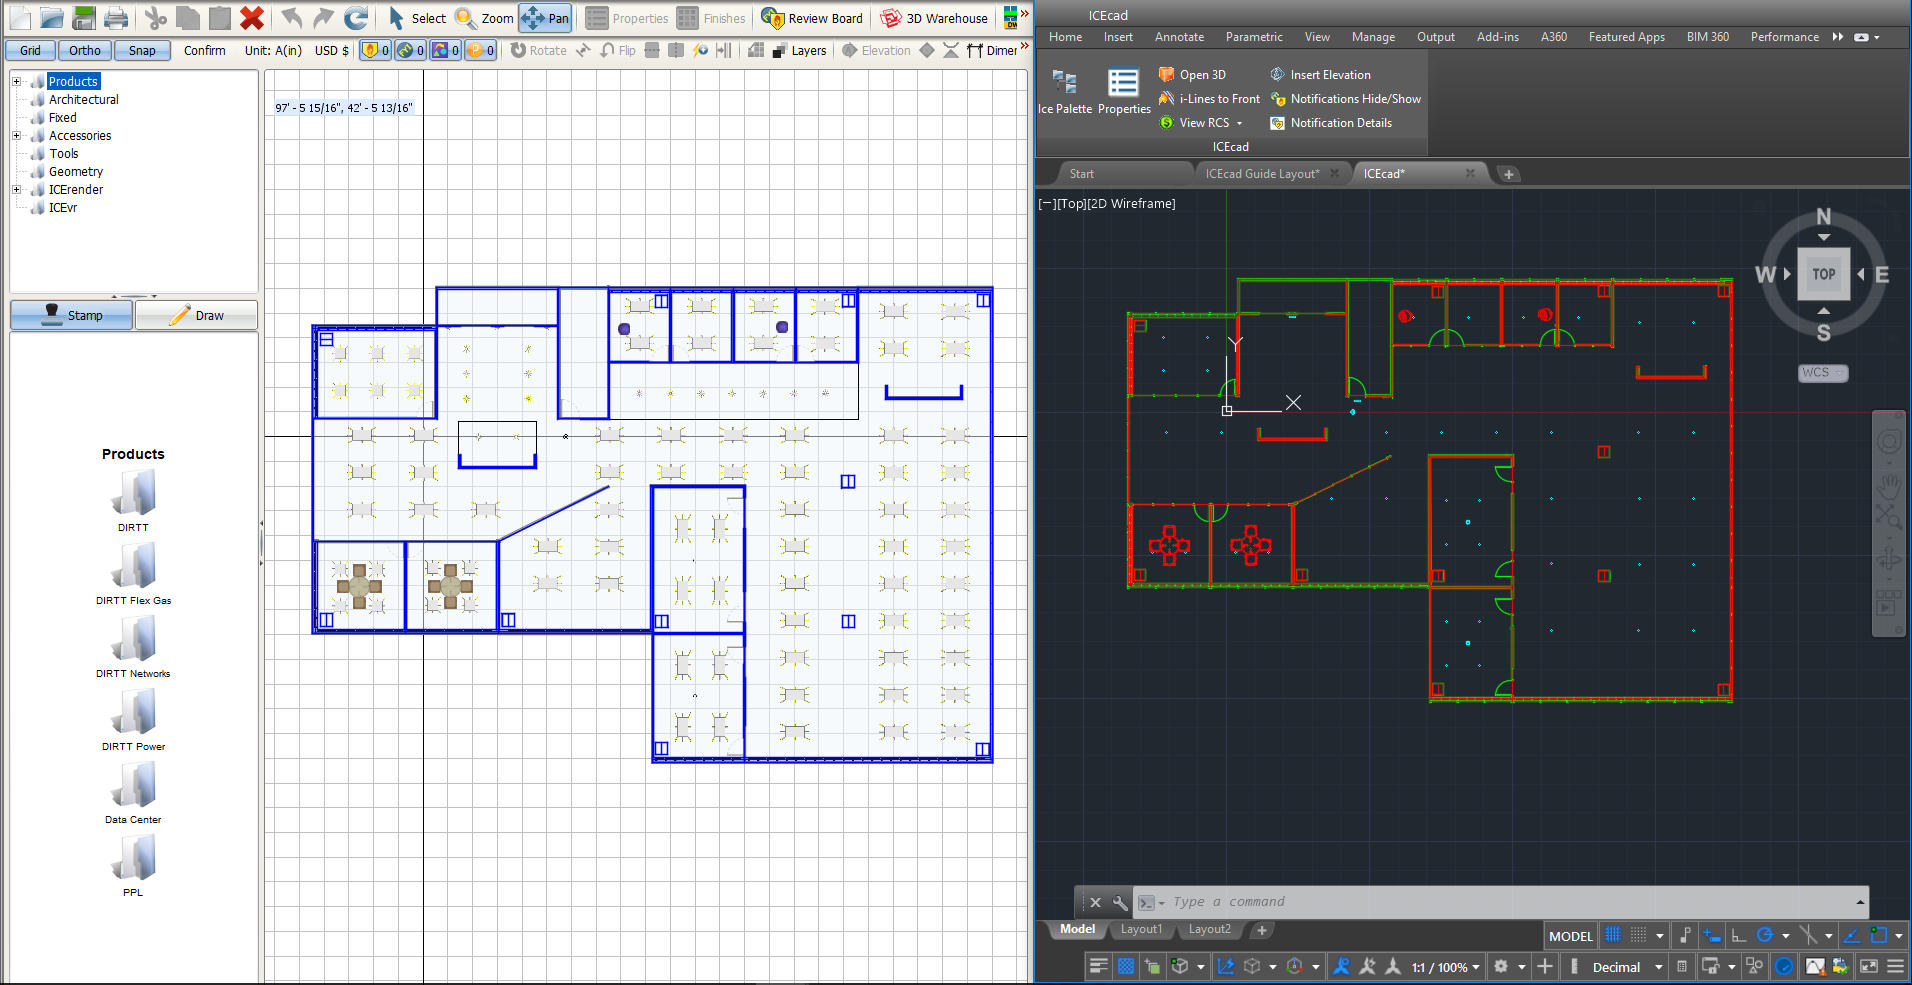Open the View RCS dropdown arrow
This screenshot has width=1912, height=985.
point(1240,123)
